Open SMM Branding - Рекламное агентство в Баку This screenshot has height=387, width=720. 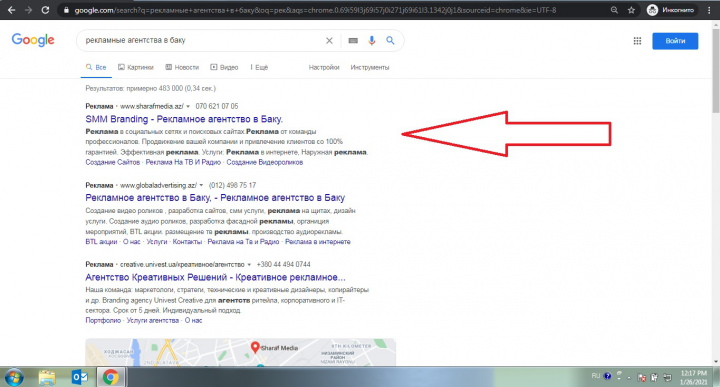[x=184, y=119]
